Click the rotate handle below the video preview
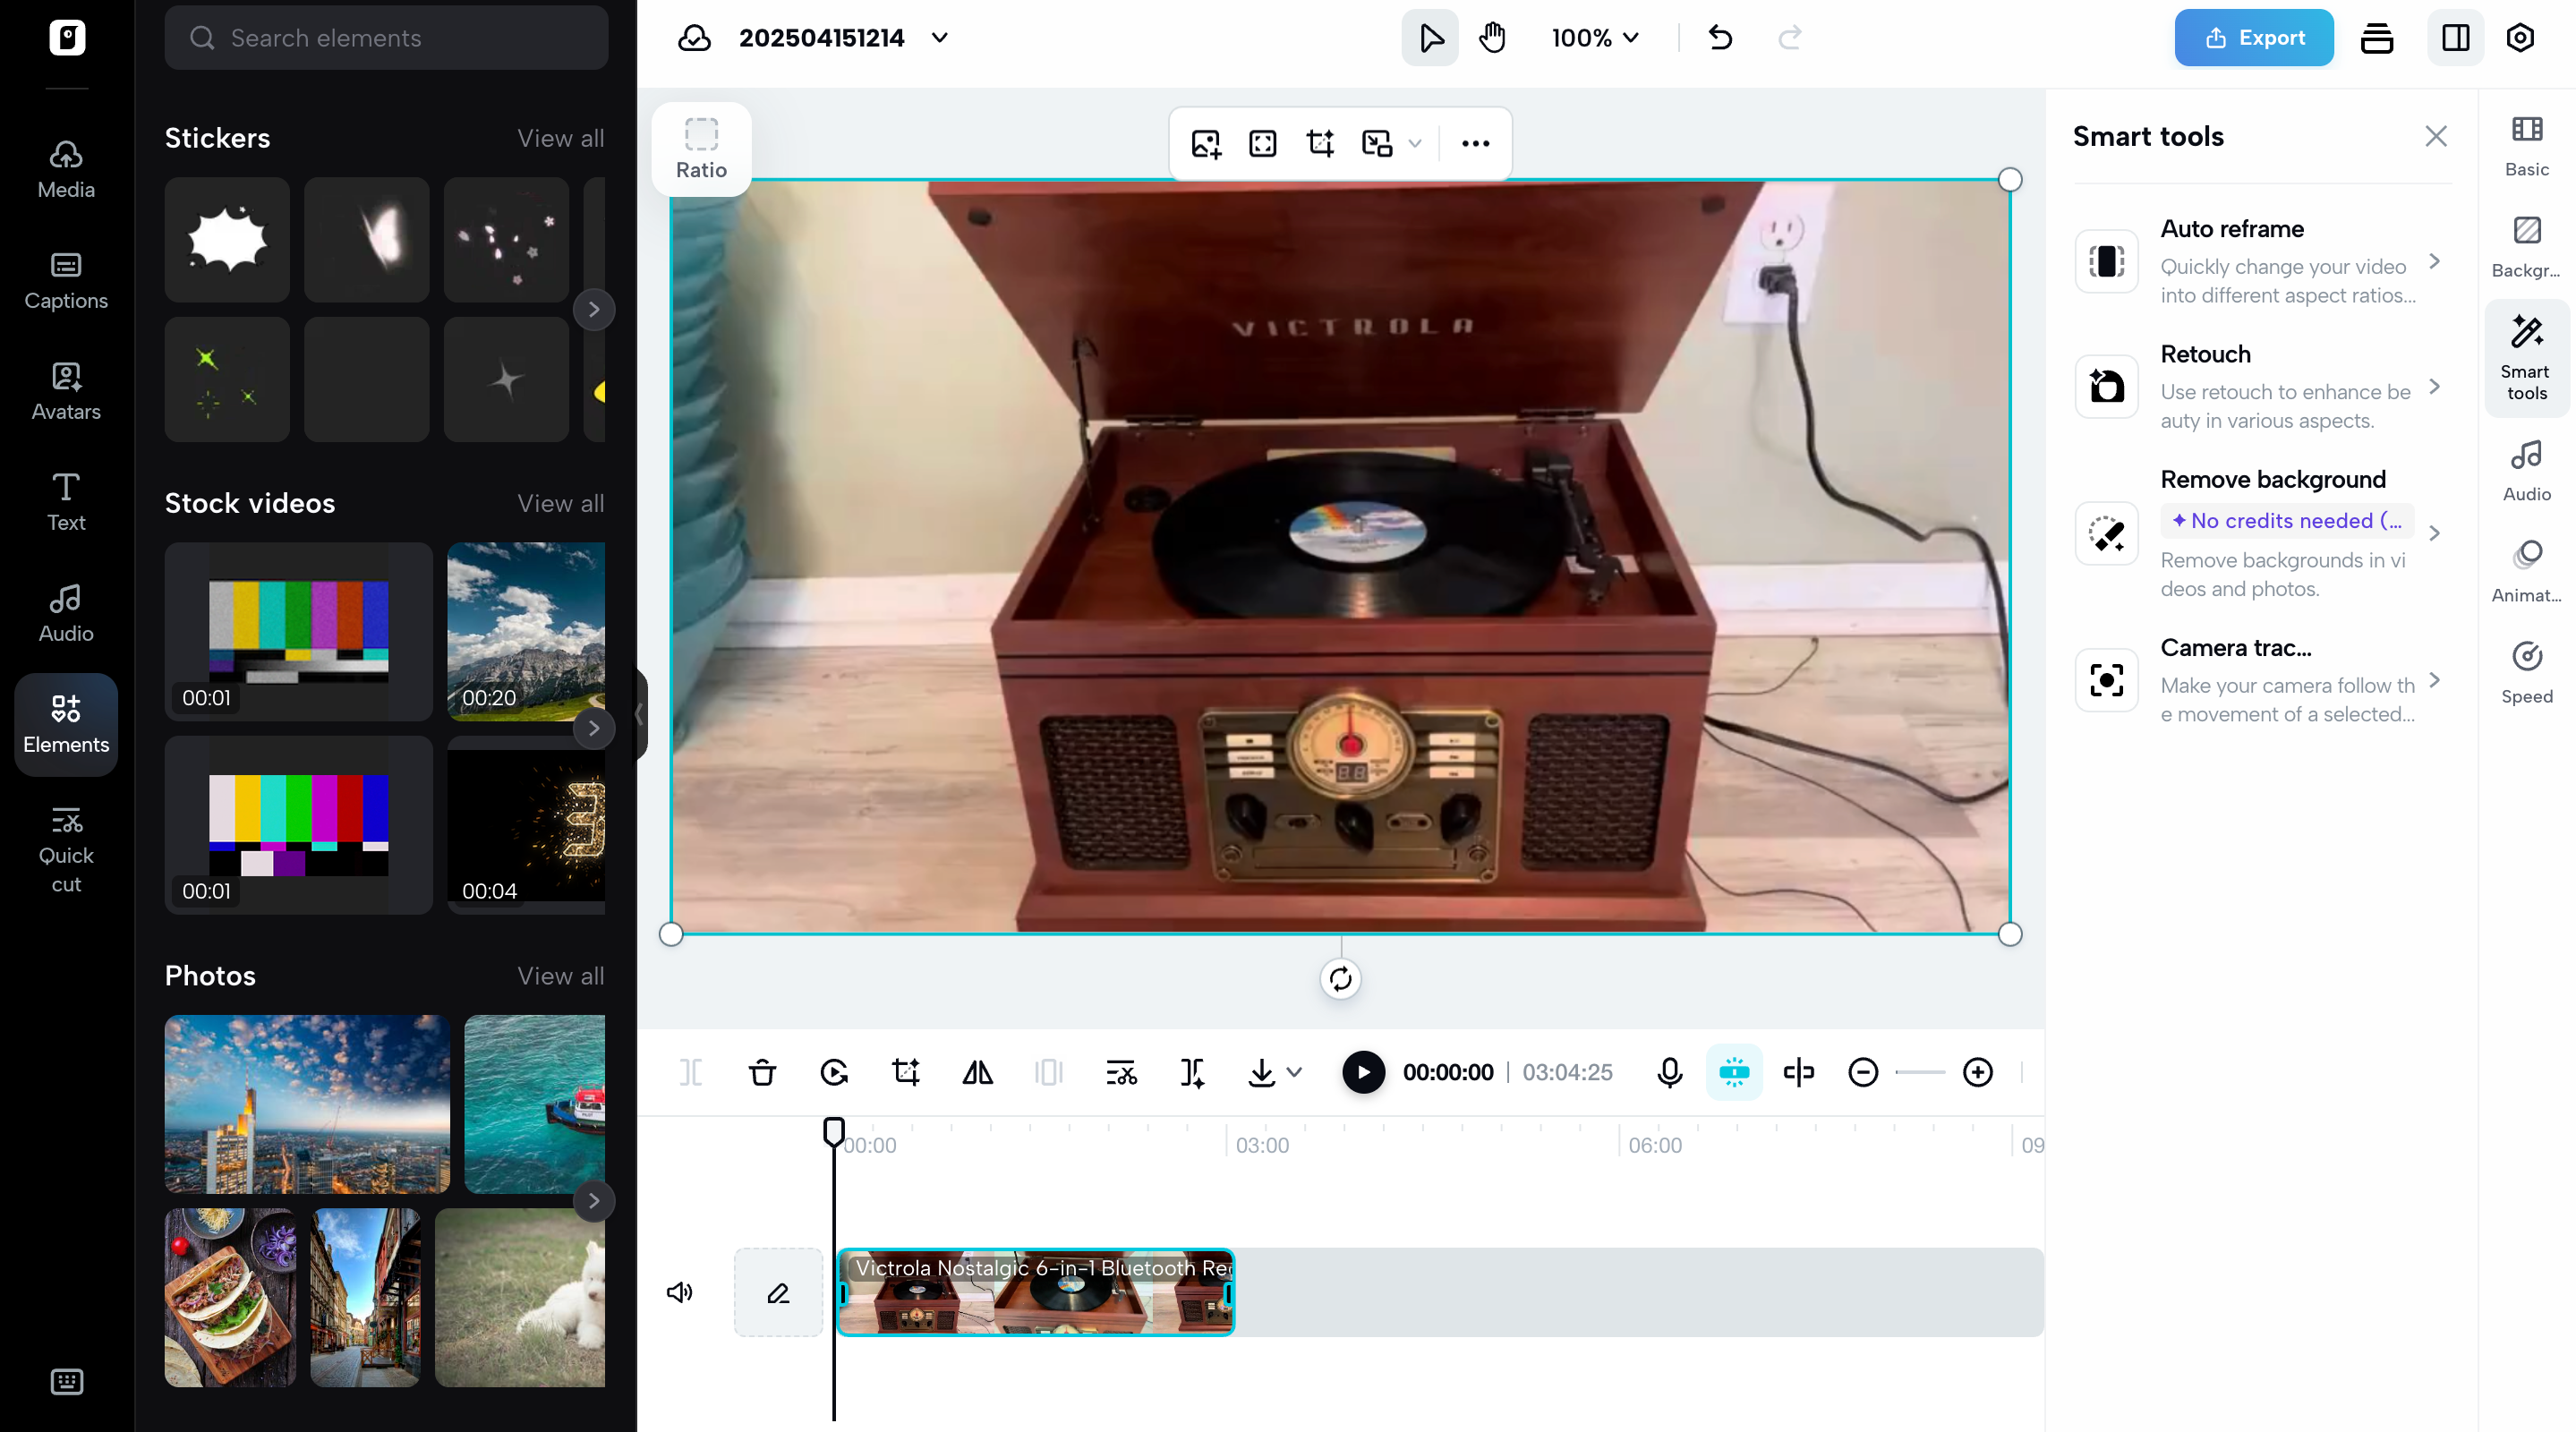This screenshot has height=1432, width=2576. (x=1340, y=978)
